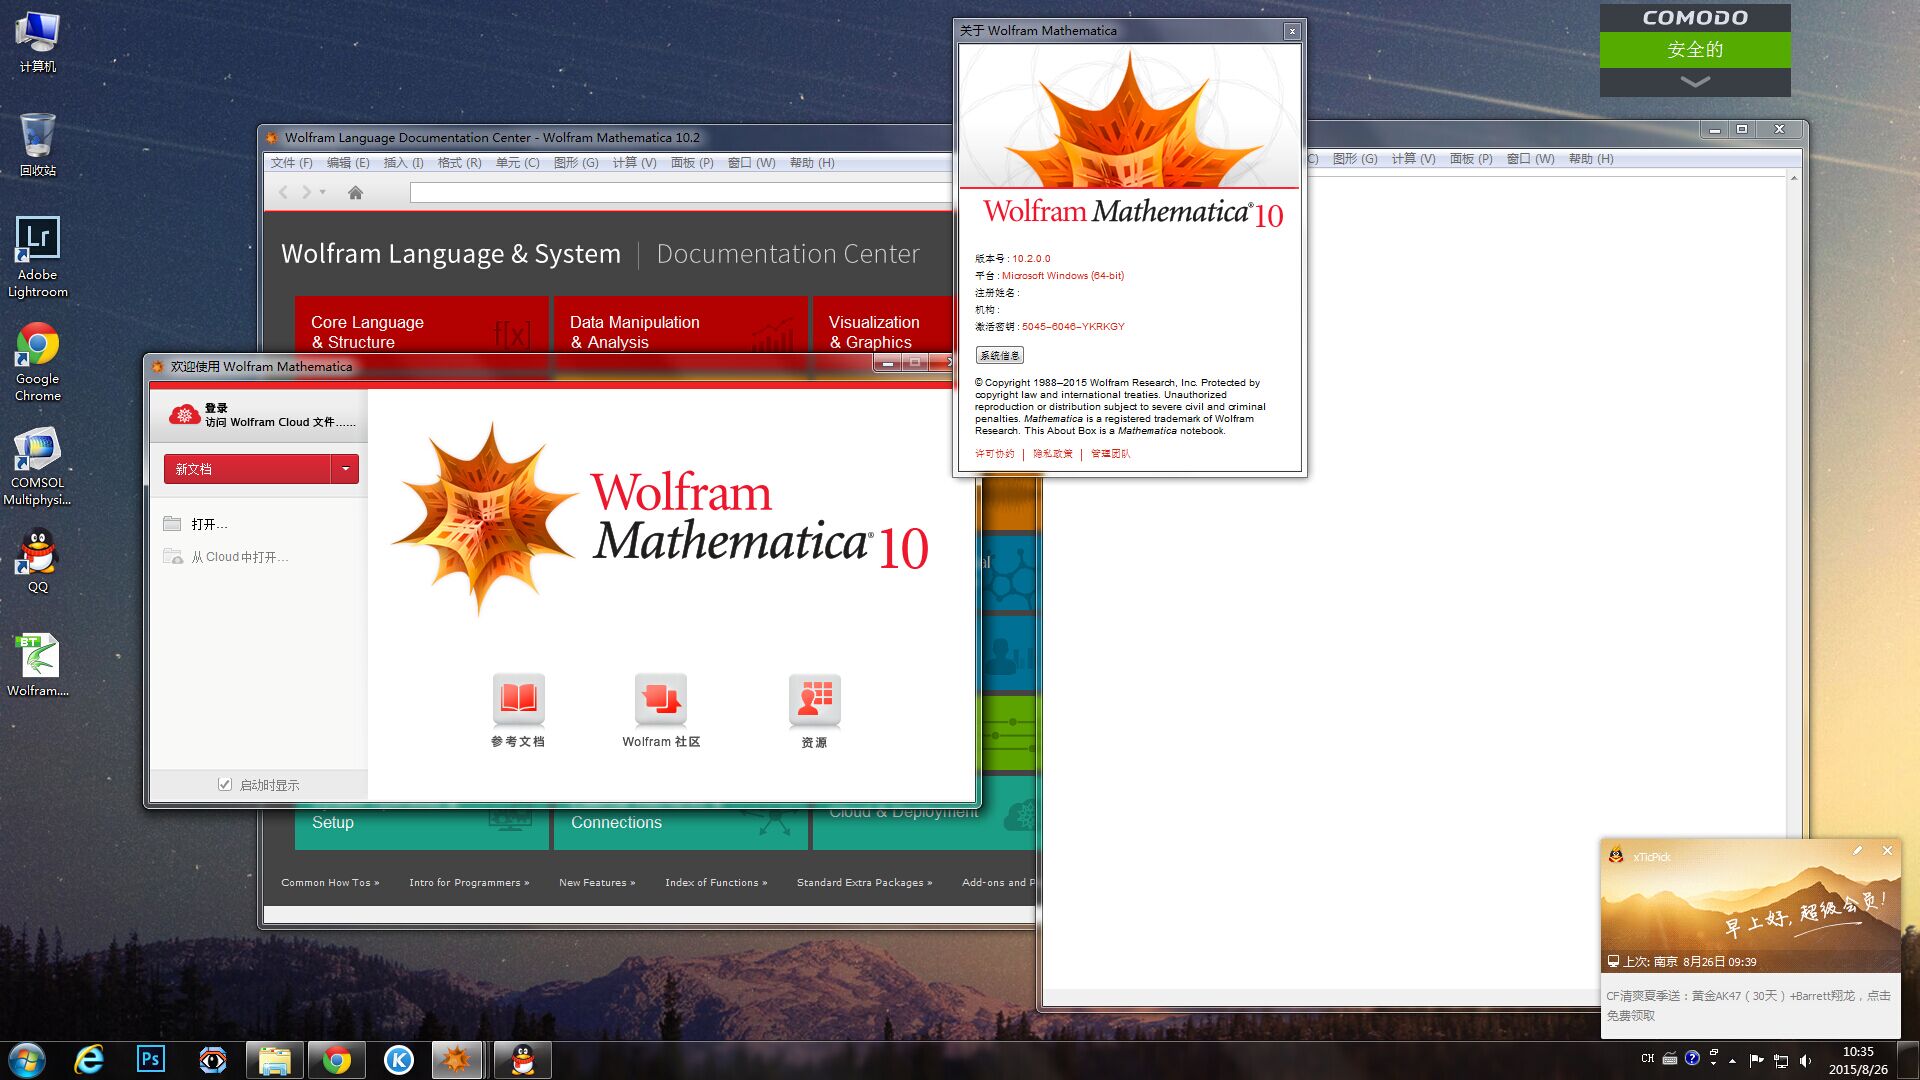Toggle the 启动时显示 checkbox

(225, 785)
